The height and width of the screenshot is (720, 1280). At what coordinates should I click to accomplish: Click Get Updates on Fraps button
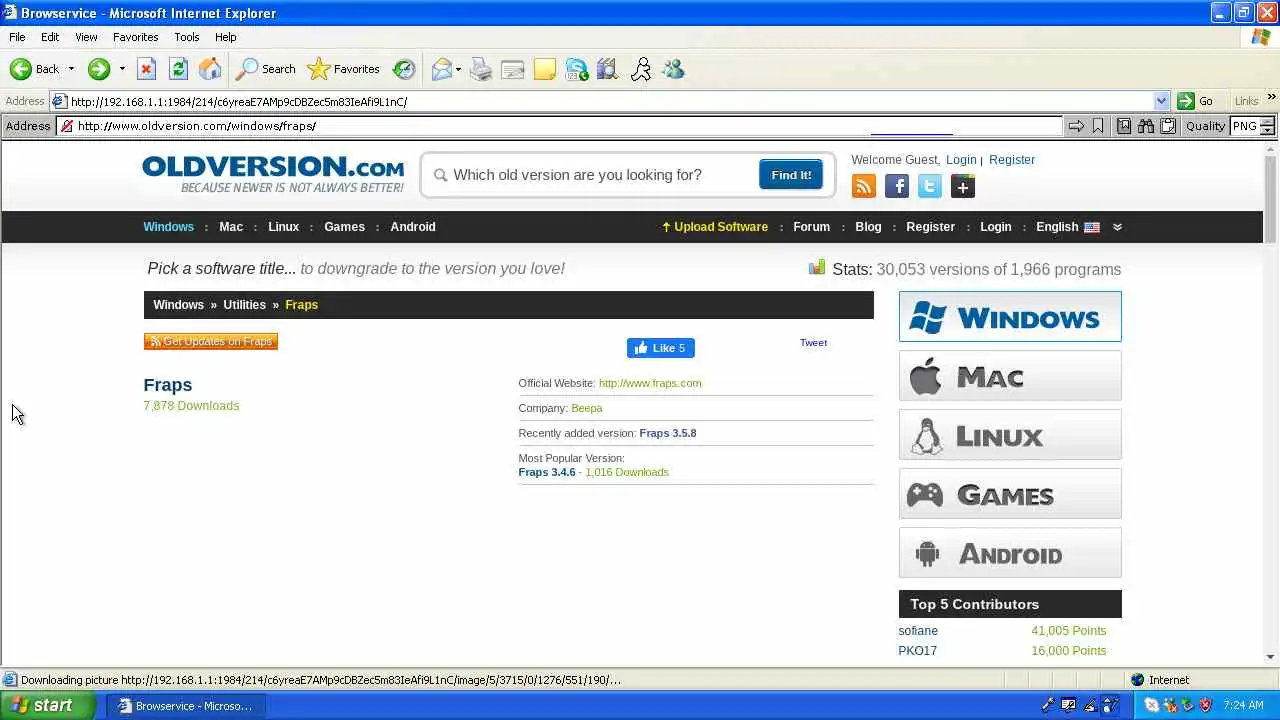tap(211, 341)
